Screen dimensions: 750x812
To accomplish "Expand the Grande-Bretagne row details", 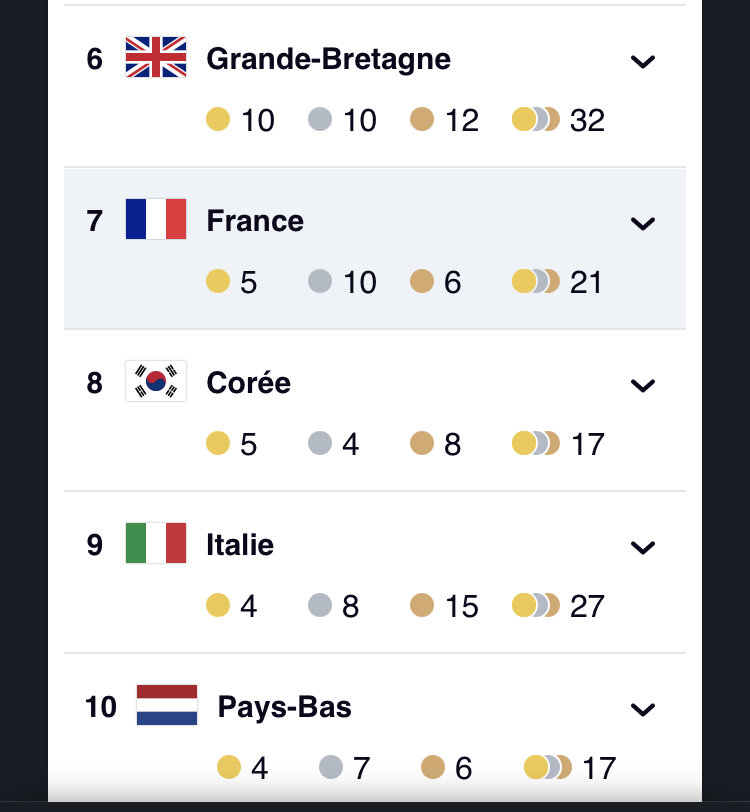I will [x=643, y=62].
